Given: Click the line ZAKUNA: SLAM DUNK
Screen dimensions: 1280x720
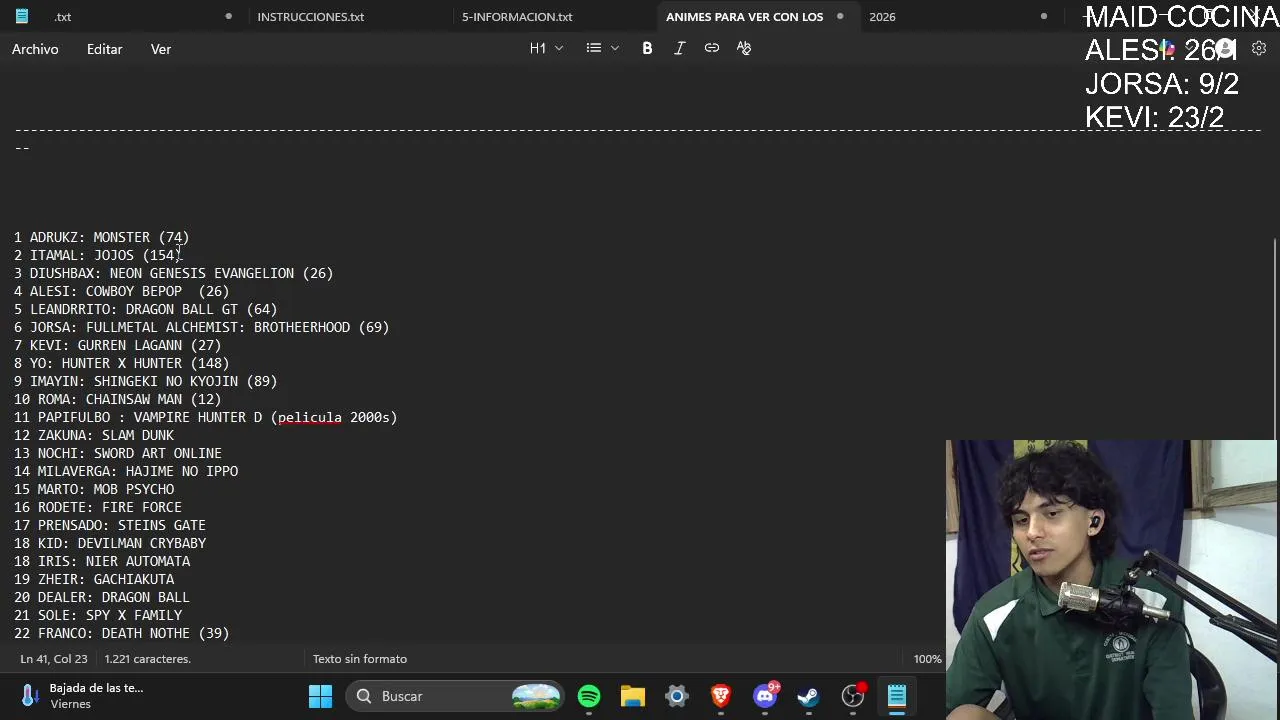Looking at the screenshot, I should point(94,435).
